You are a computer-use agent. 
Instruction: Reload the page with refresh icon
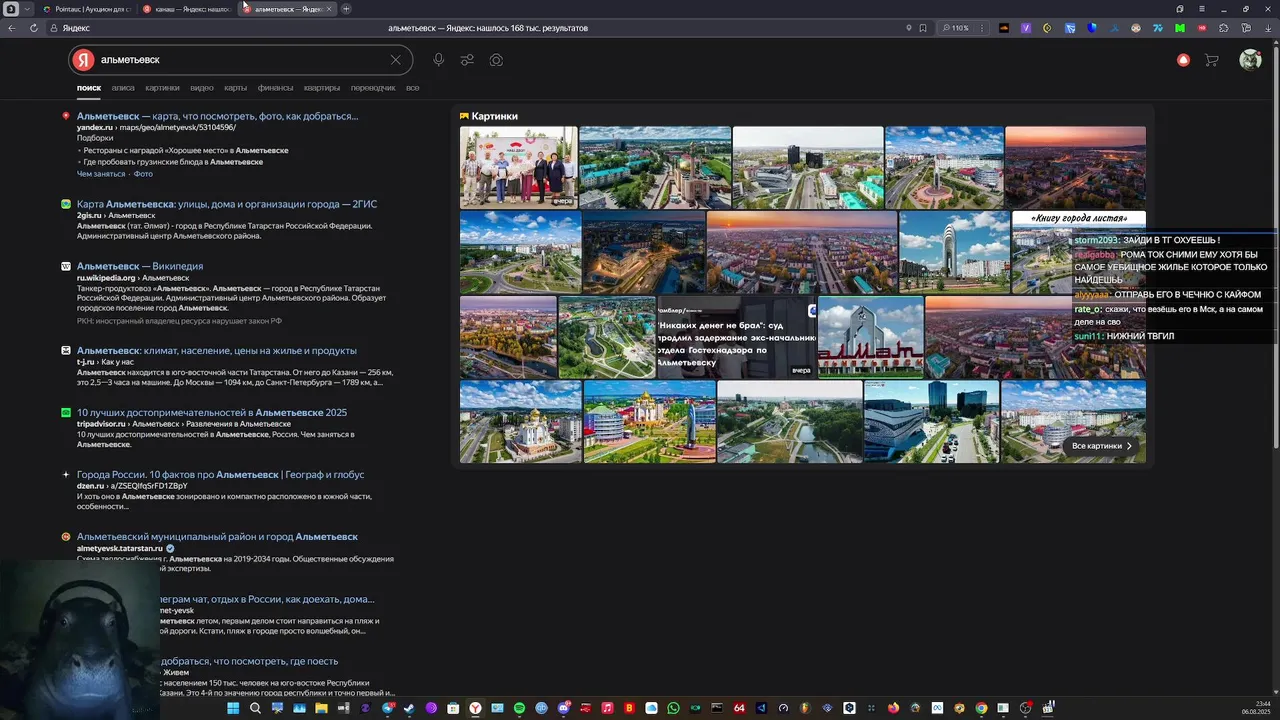[34, 28]
